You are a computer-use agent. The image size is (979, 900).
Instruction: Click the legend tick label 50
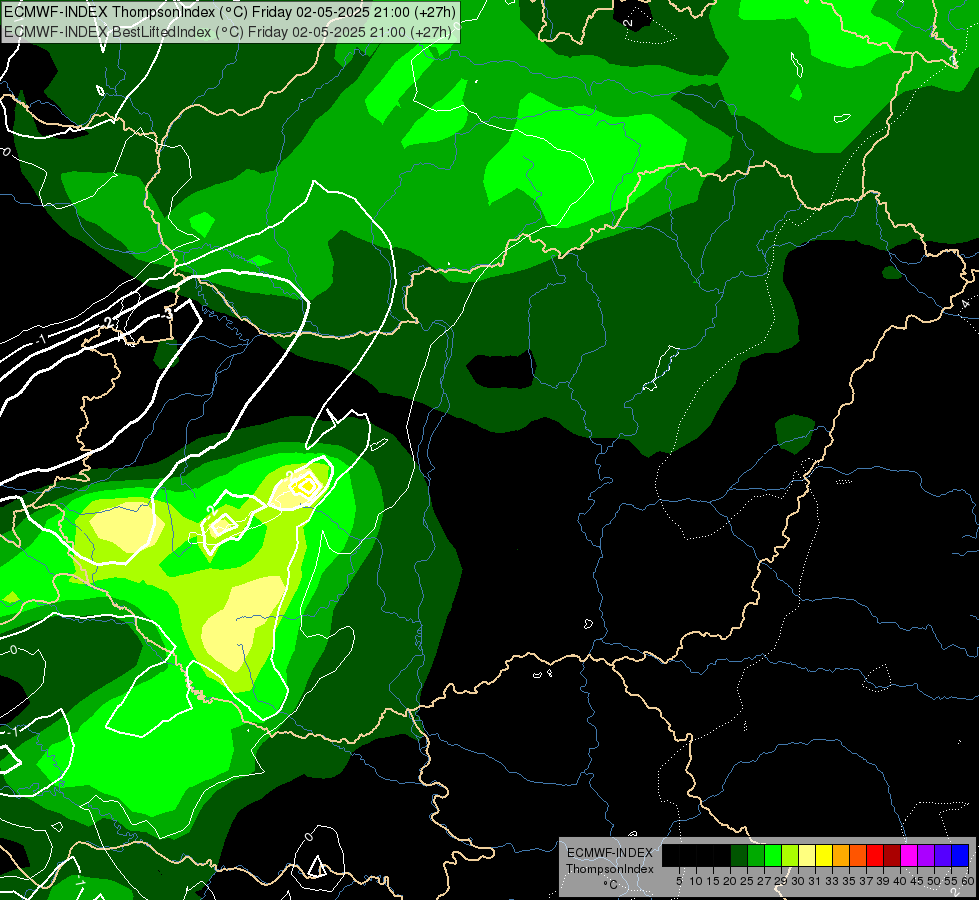(x=934, y=881)
